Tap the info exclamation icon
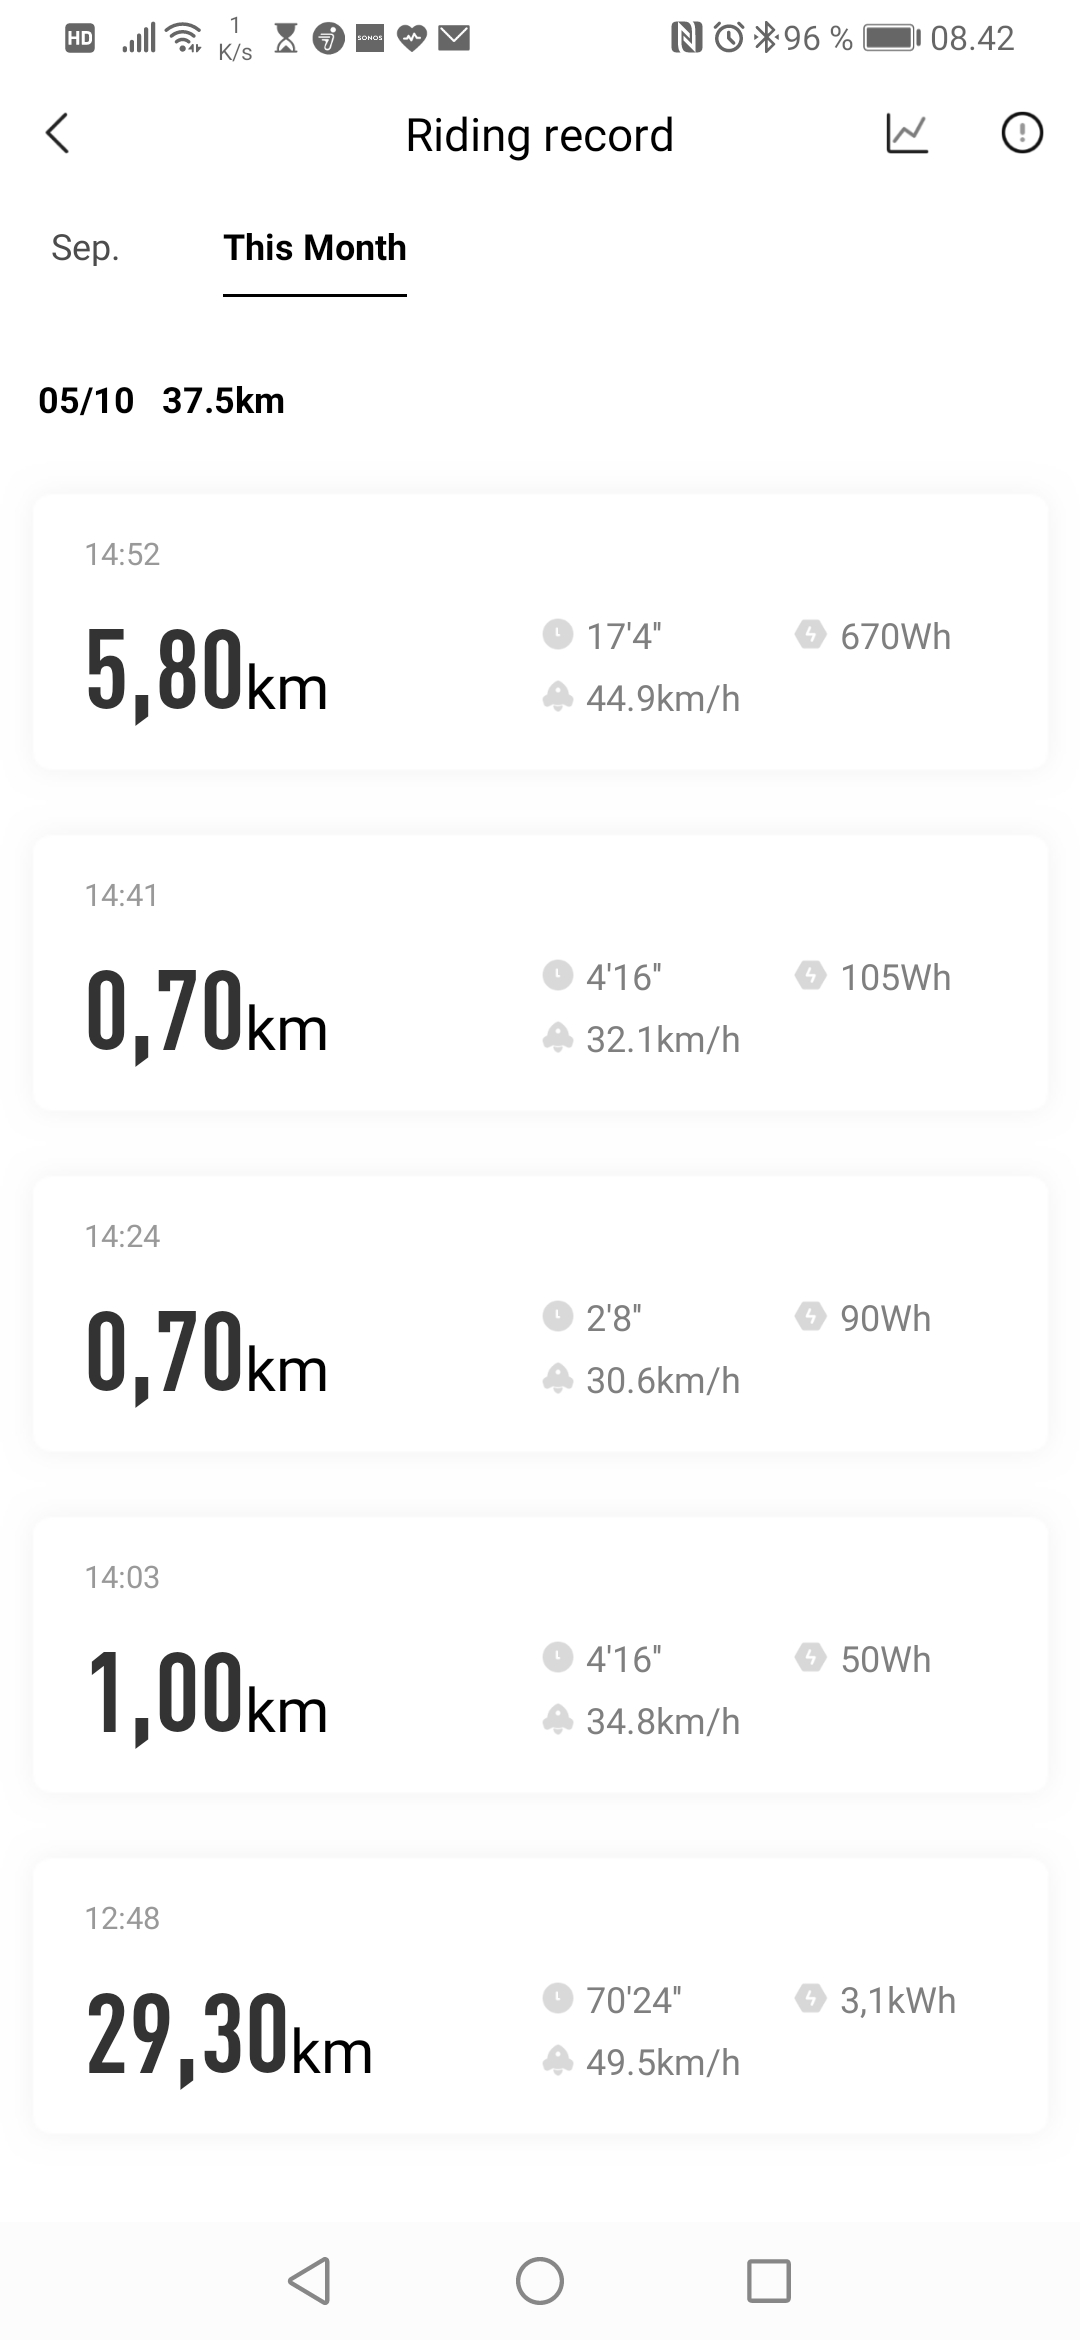This screenshot has height=2340, width=1080. point(1022,133)
